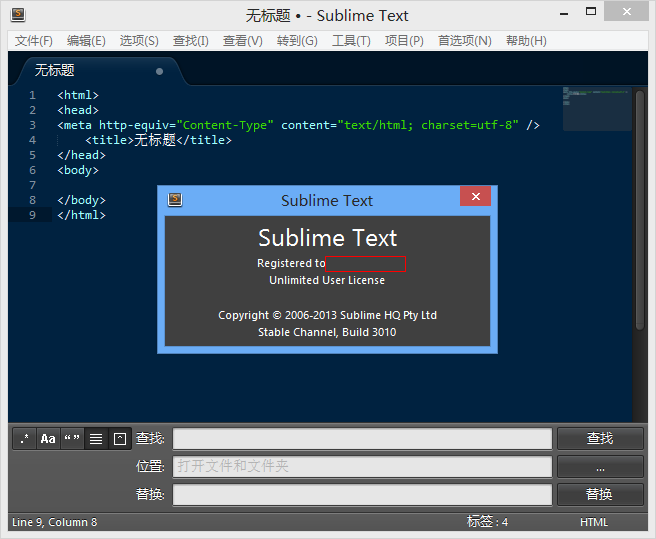Click the 查找 search input field

click(362, 439)
